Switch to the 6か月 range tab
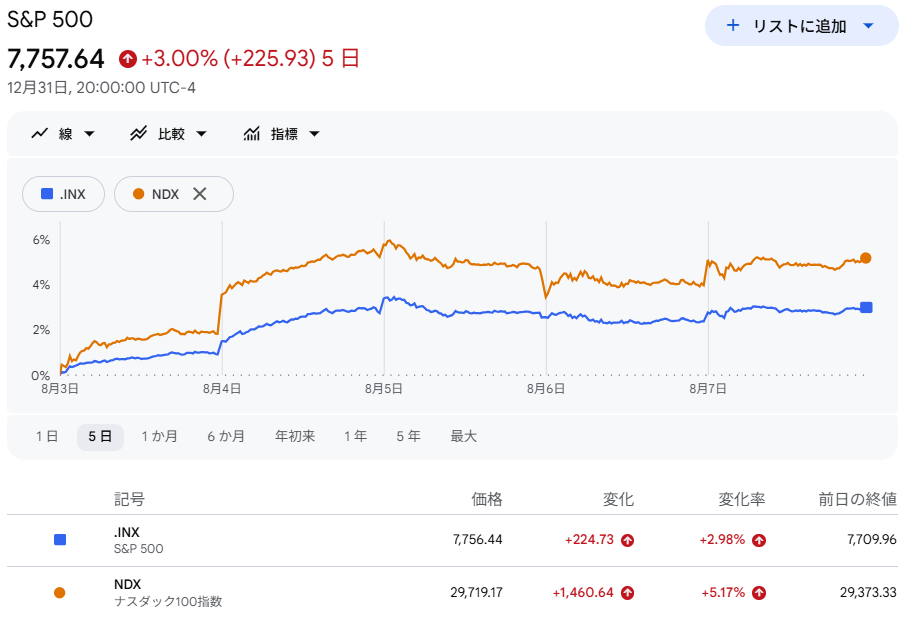Screen dimensions: 917x617 (x=226, y=436)
